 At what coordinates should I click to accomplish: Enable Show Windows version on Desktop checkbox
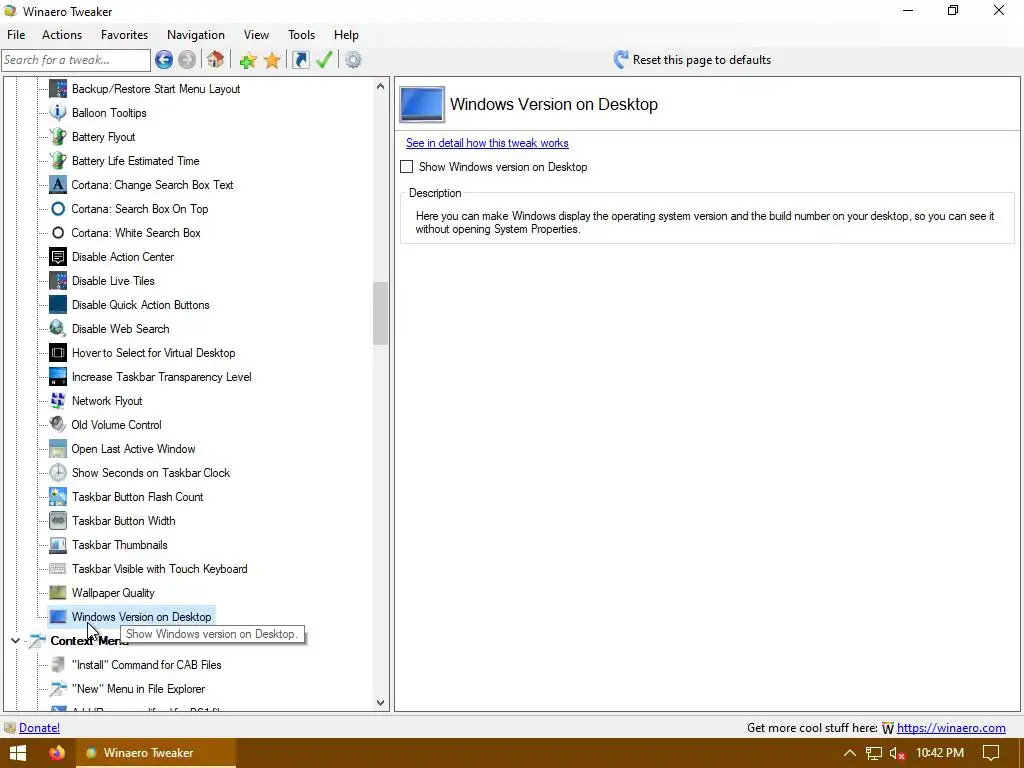(407, 167)
